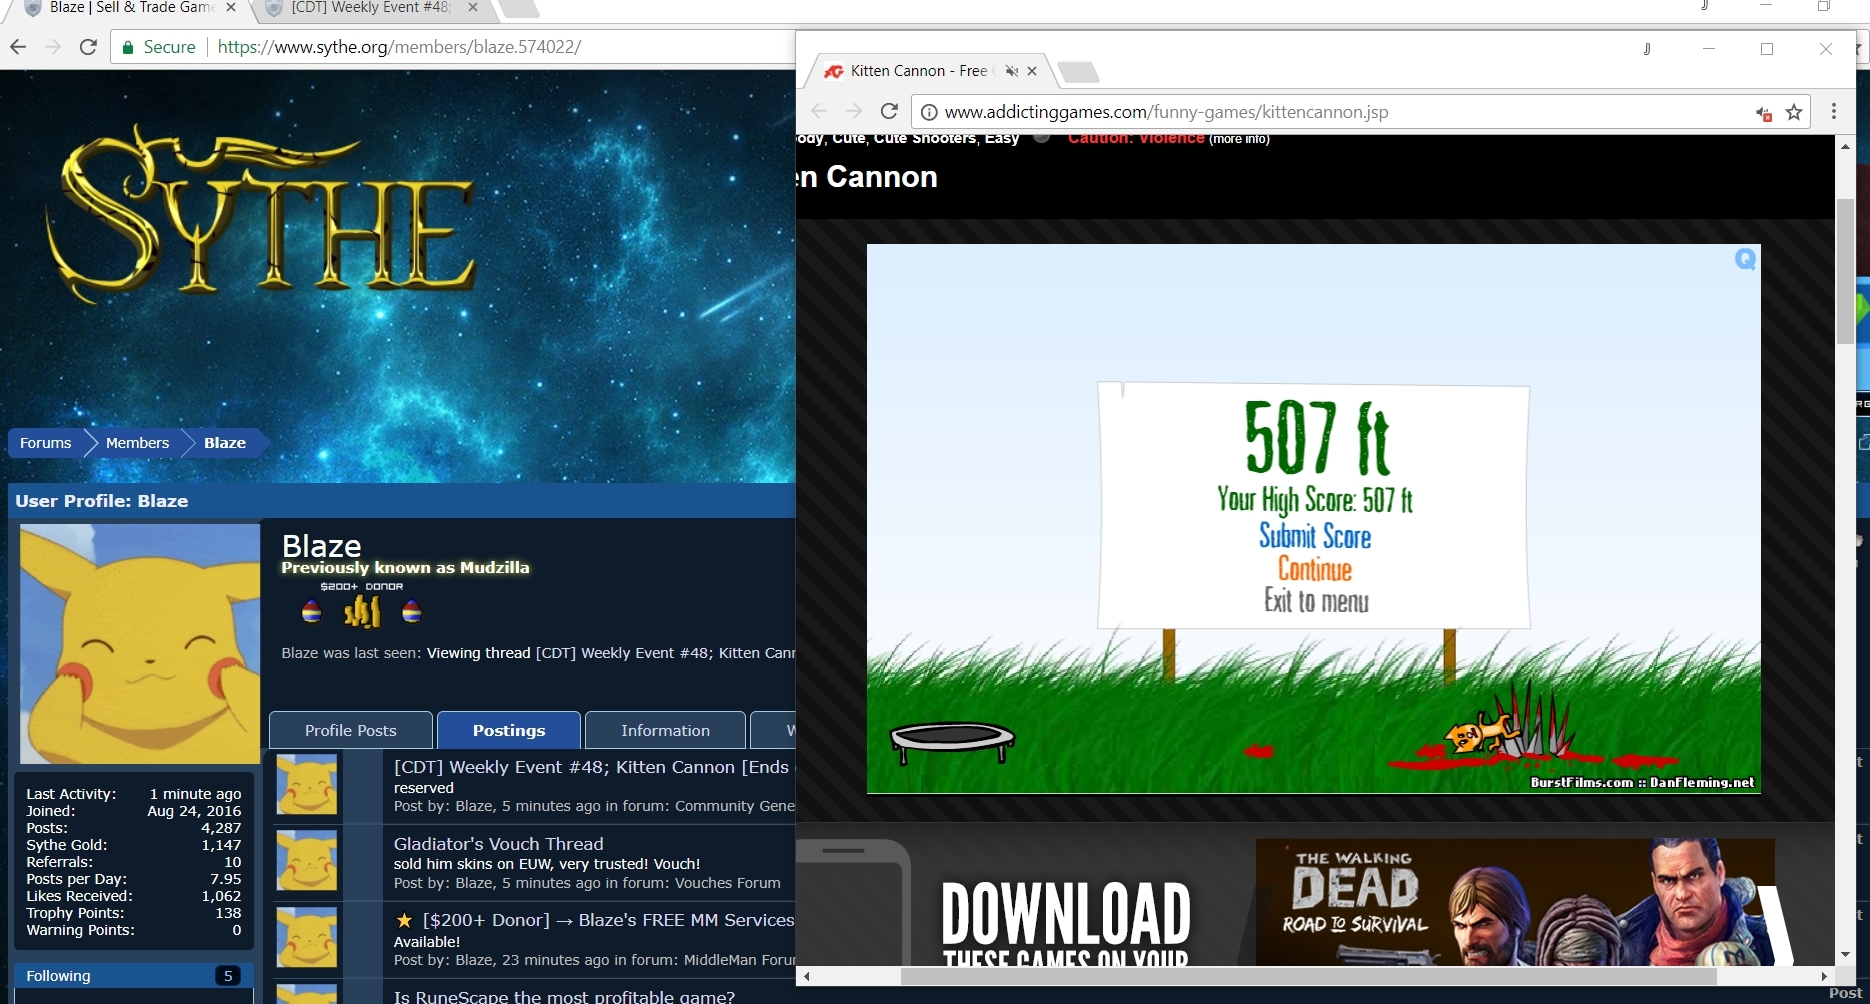Open Gladiator's Vouch Thread link
The image size is (1870, 1004).
[499, 844]
